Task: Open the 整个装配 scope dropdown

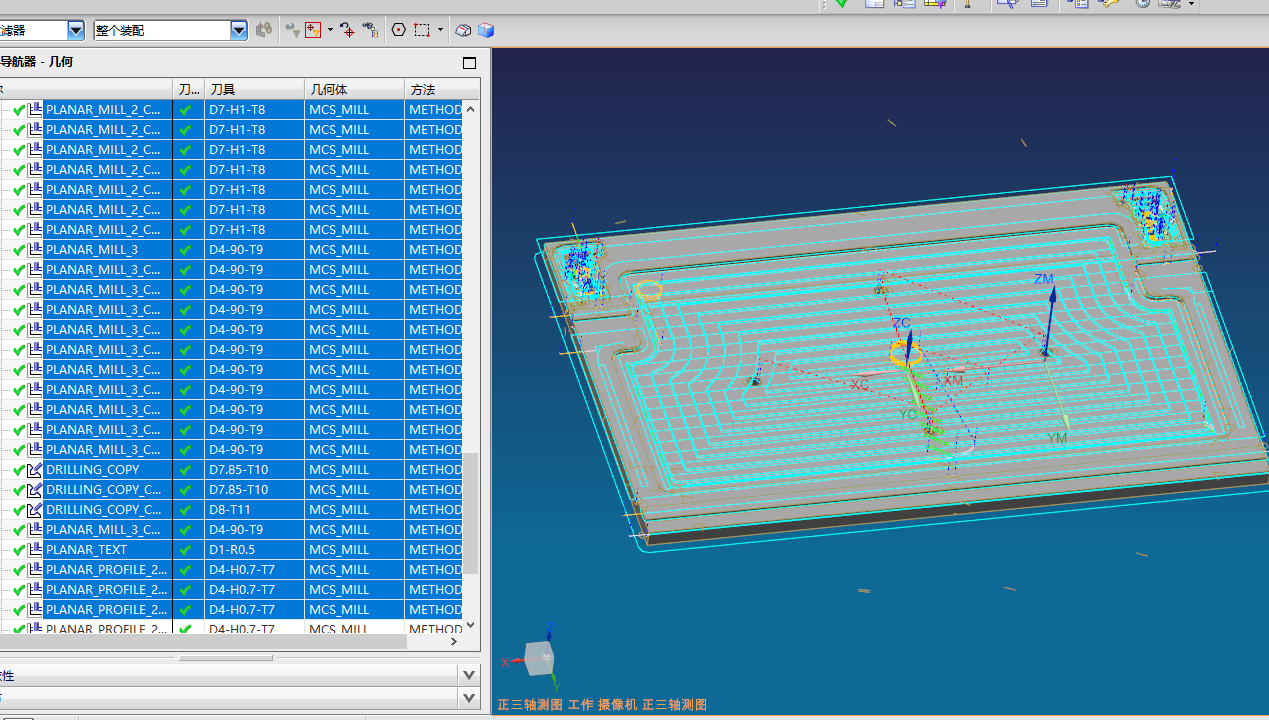Action: (x=238, y=31)
